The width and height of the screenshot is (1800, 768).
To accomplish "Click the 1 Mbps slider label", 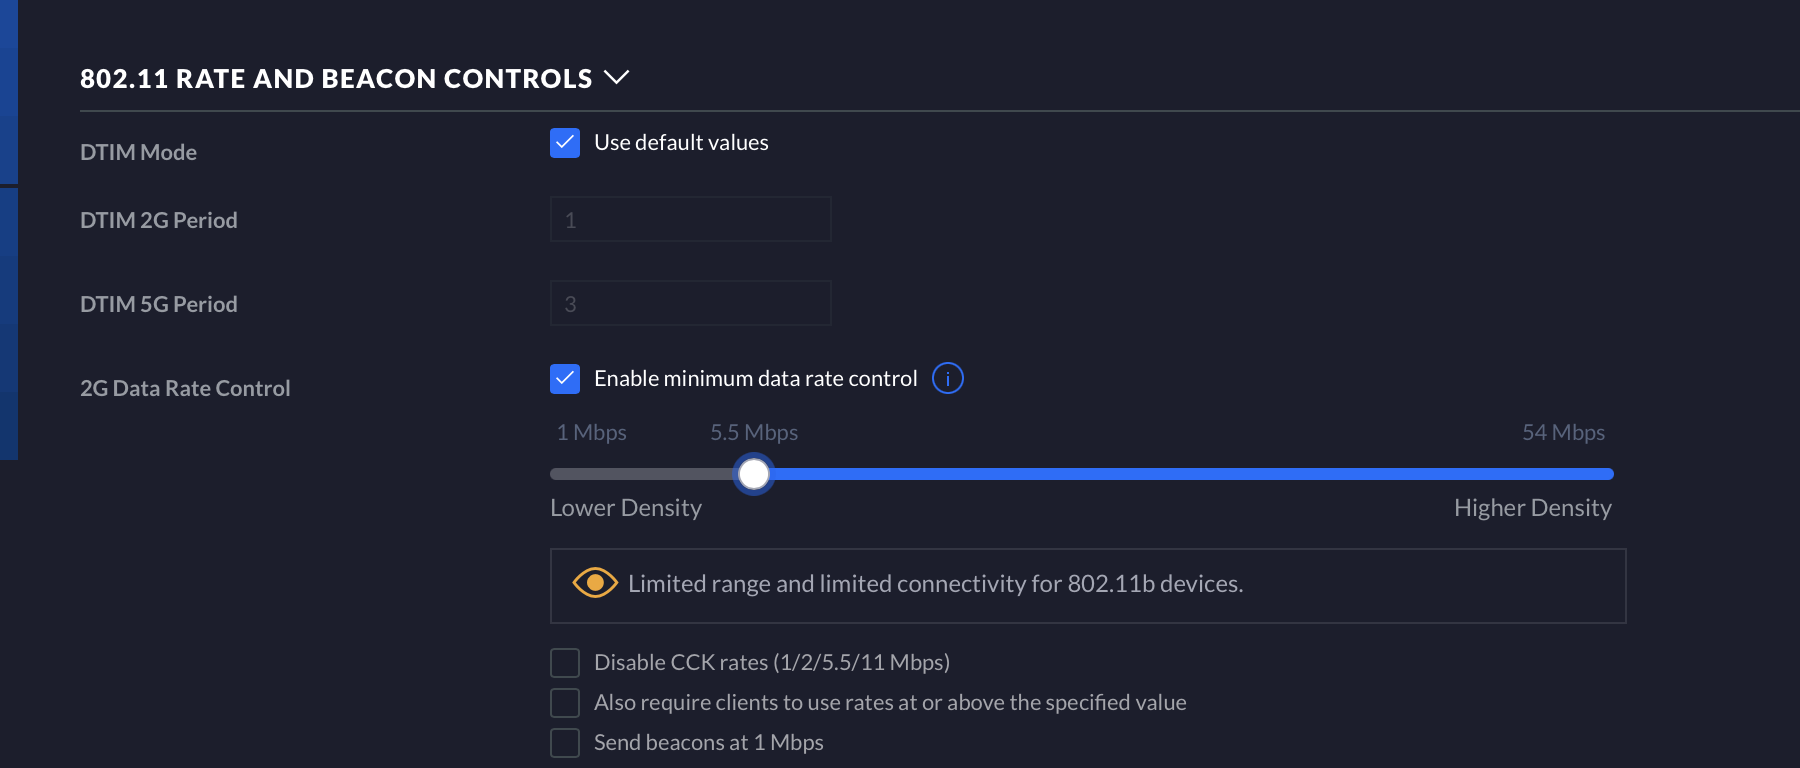I will tap(591, 433).
